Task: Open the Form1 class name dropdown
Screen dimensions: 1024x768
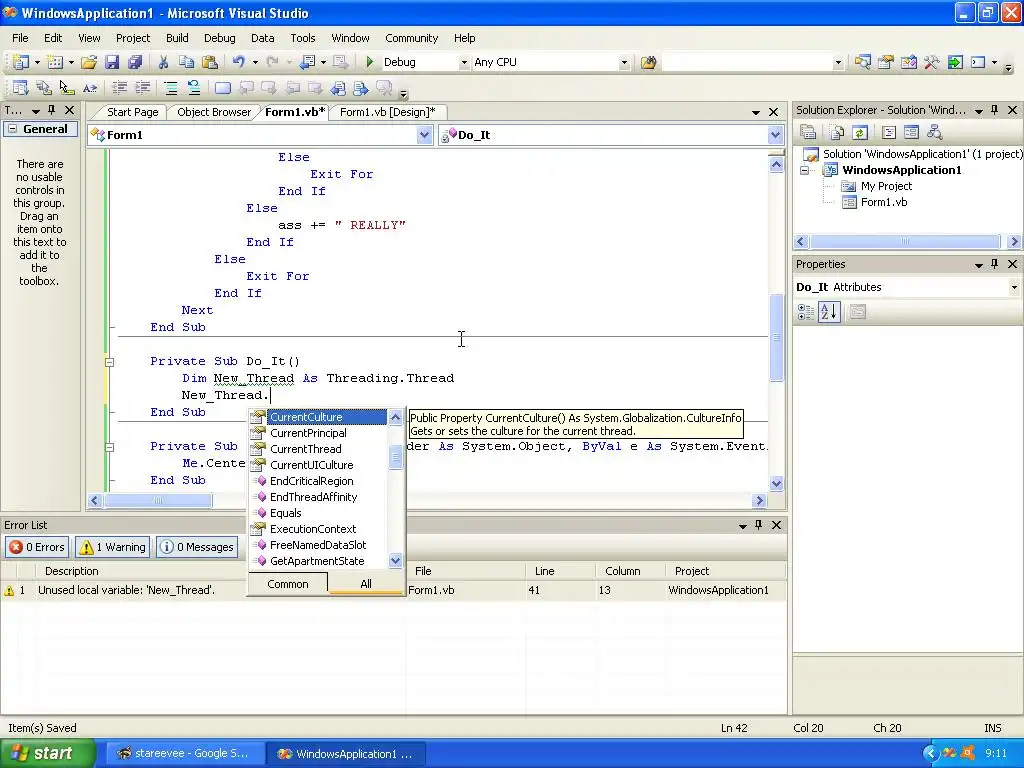Action: click(424, 135)
